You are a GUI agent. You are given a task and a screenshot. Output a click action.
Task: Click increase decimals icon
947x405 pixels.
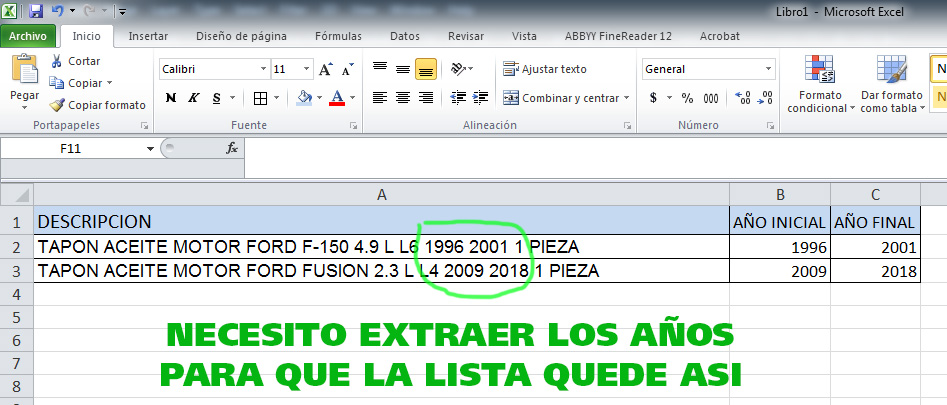(743, 98)
